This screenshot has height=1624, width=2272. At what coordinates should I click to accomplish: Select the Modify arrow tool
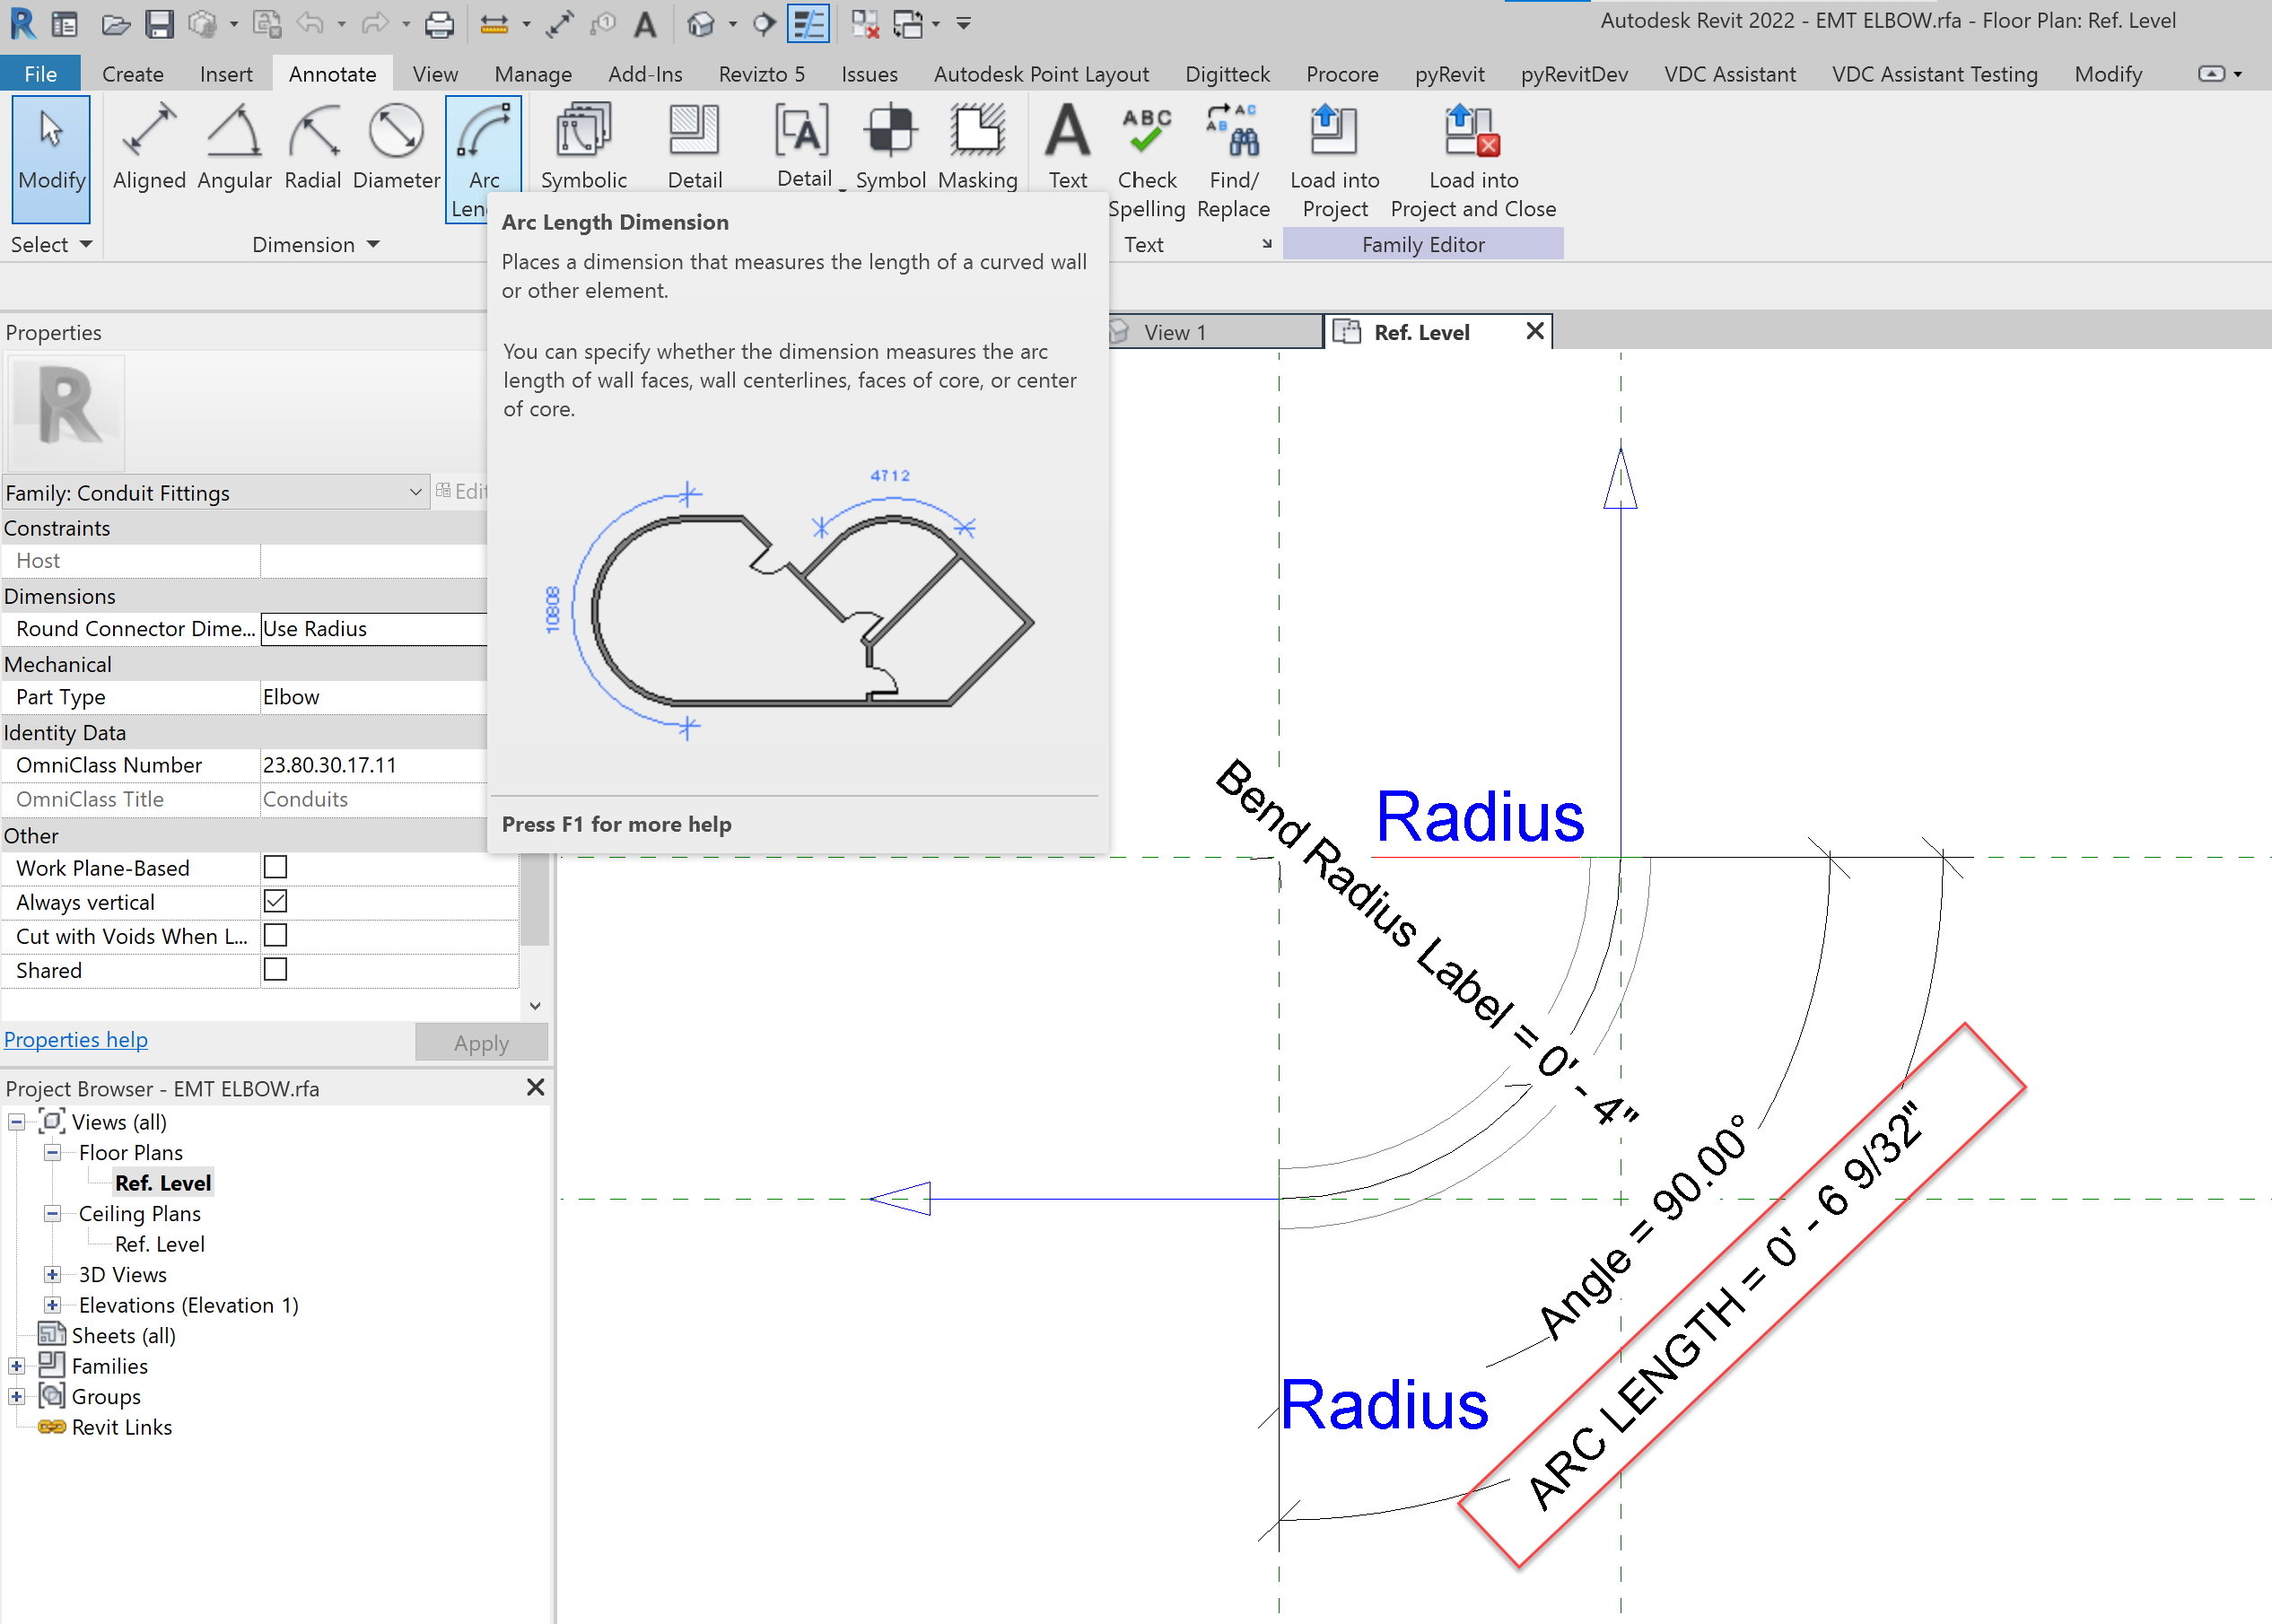click(x=51, y=158)
